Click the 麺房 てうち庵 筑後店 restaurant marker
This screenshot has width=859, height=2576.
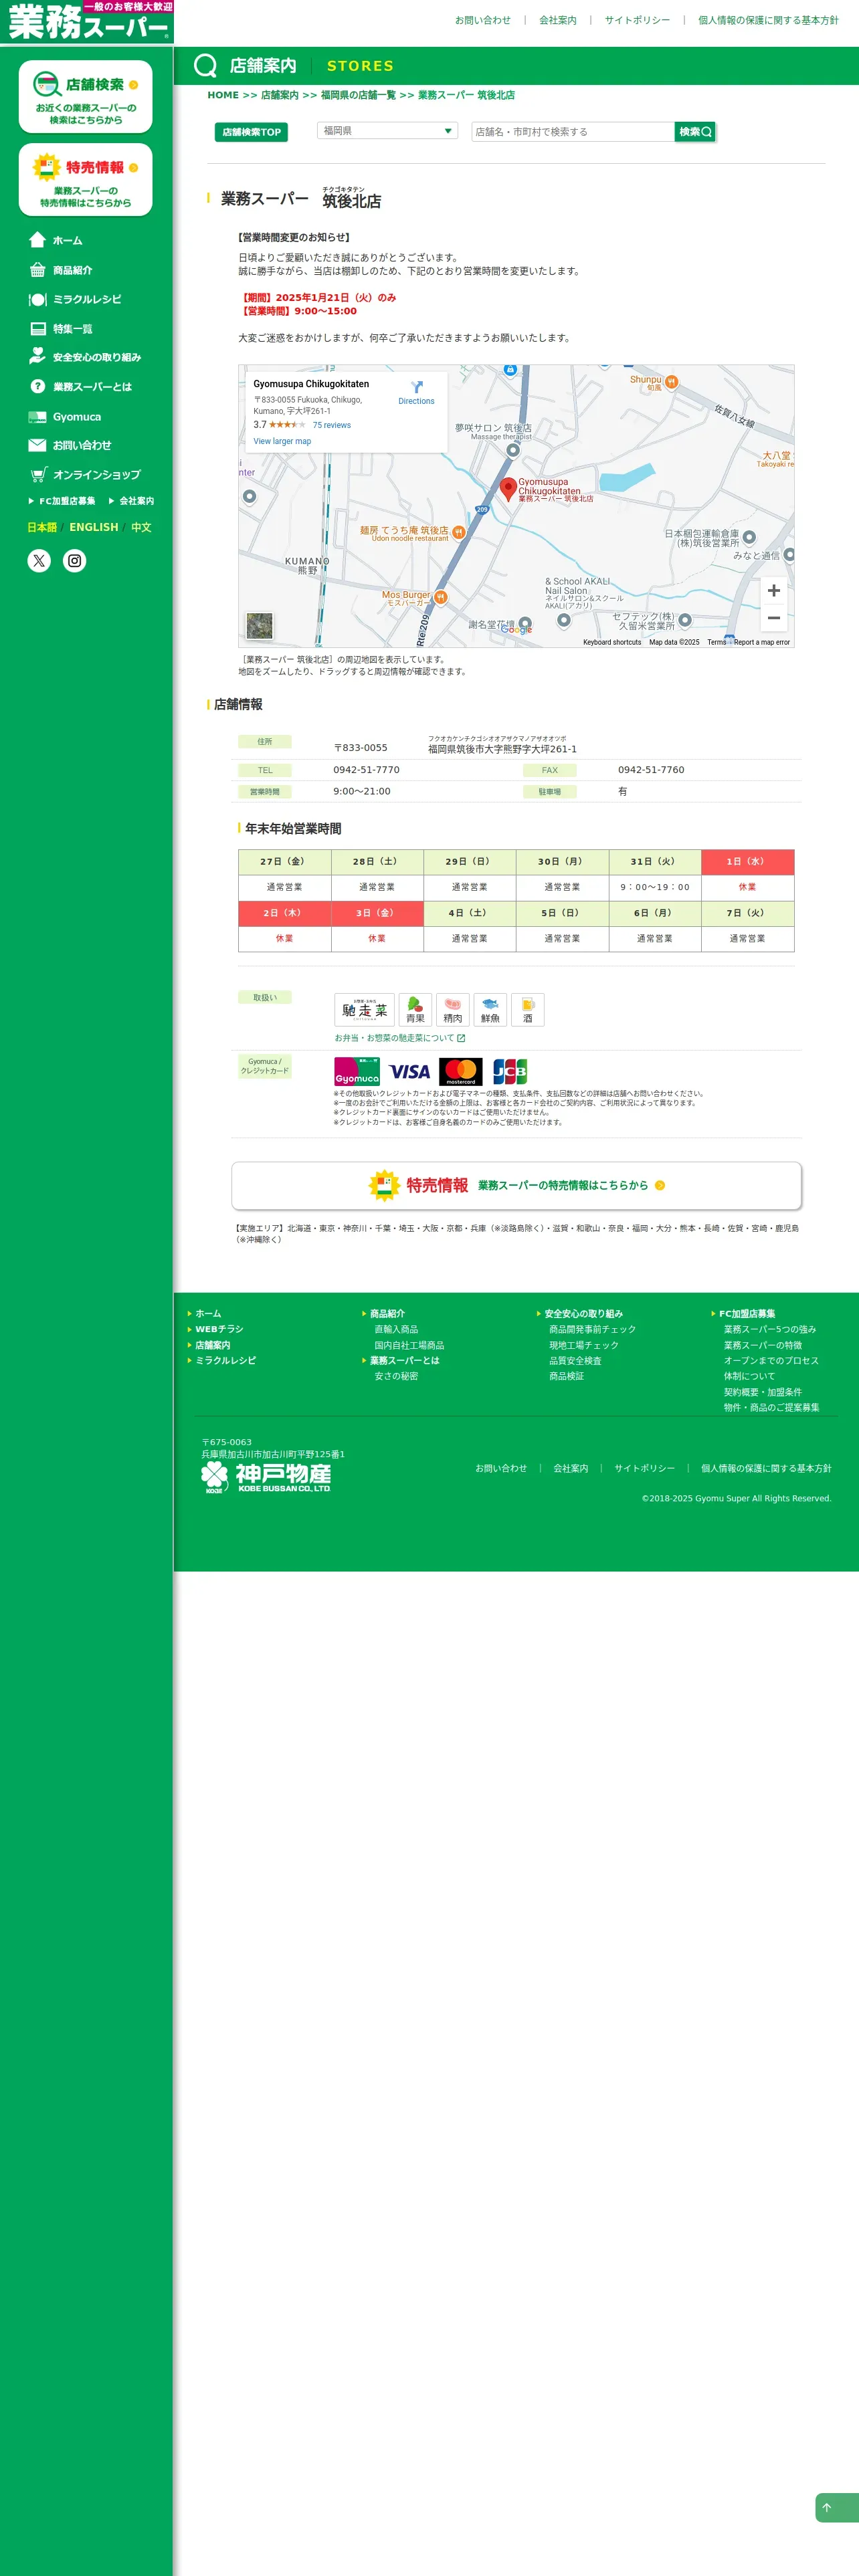(x=458, y=532)
